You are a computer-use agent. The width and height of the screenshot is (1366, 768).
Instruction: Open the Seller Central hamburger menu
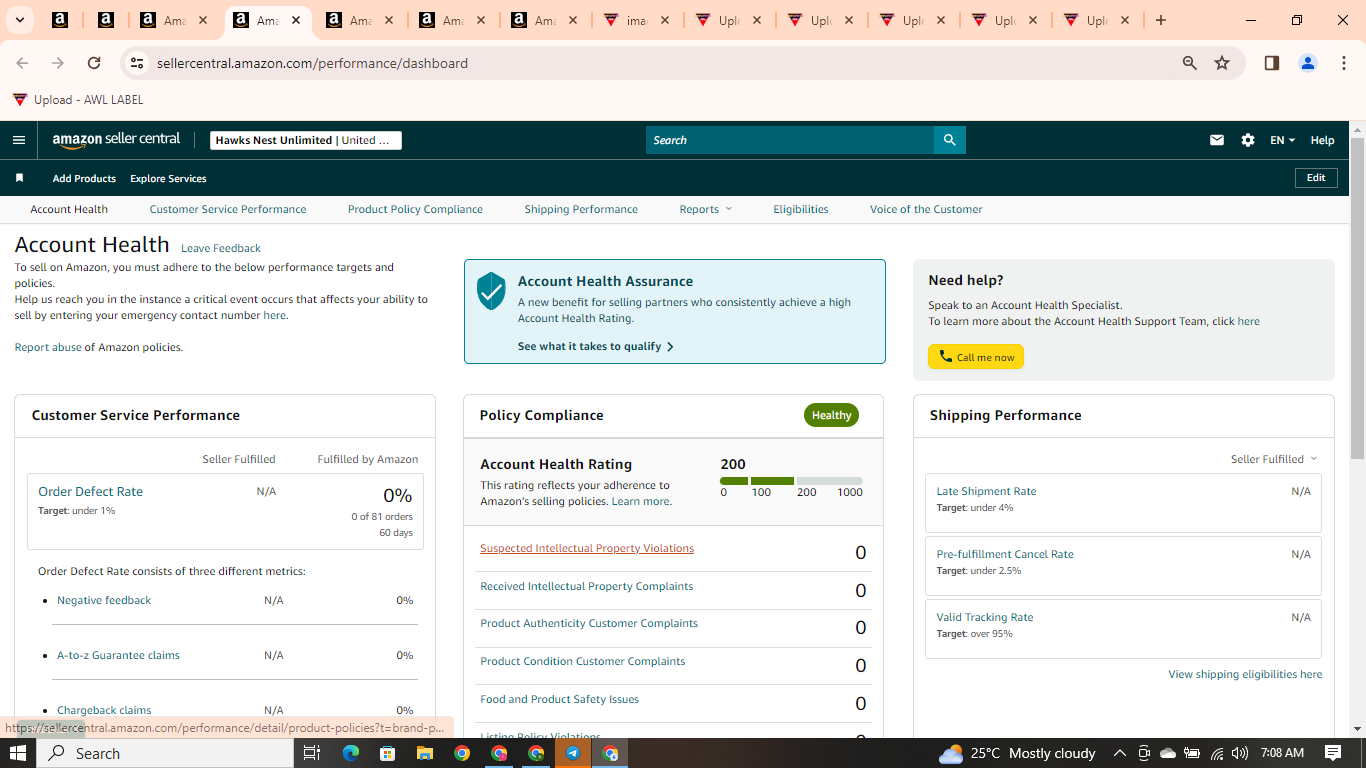pos(19,140)
